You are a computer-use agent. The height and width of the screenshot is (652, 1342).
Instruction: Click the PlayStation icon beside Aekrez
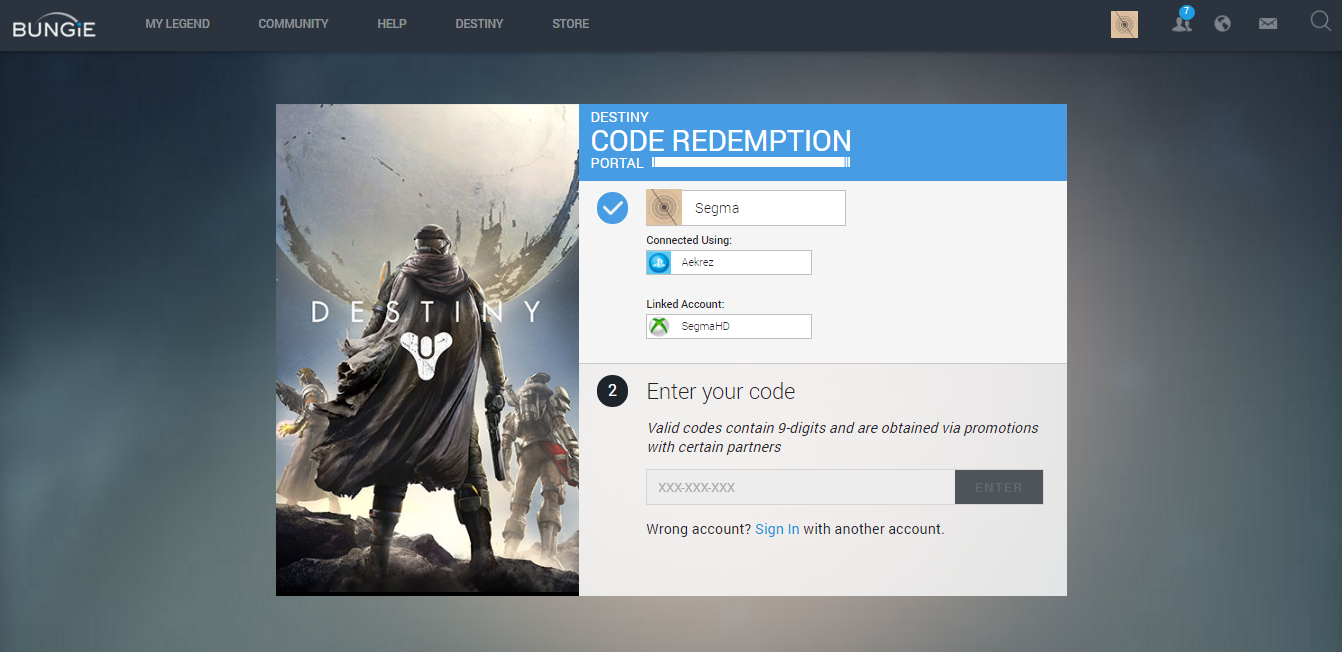[658, 262]
